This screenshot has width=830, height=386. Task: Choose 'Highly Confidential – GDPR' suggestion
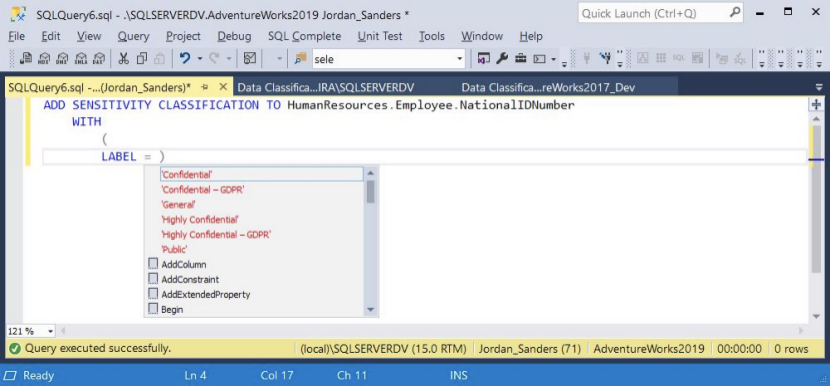(216, 234)
